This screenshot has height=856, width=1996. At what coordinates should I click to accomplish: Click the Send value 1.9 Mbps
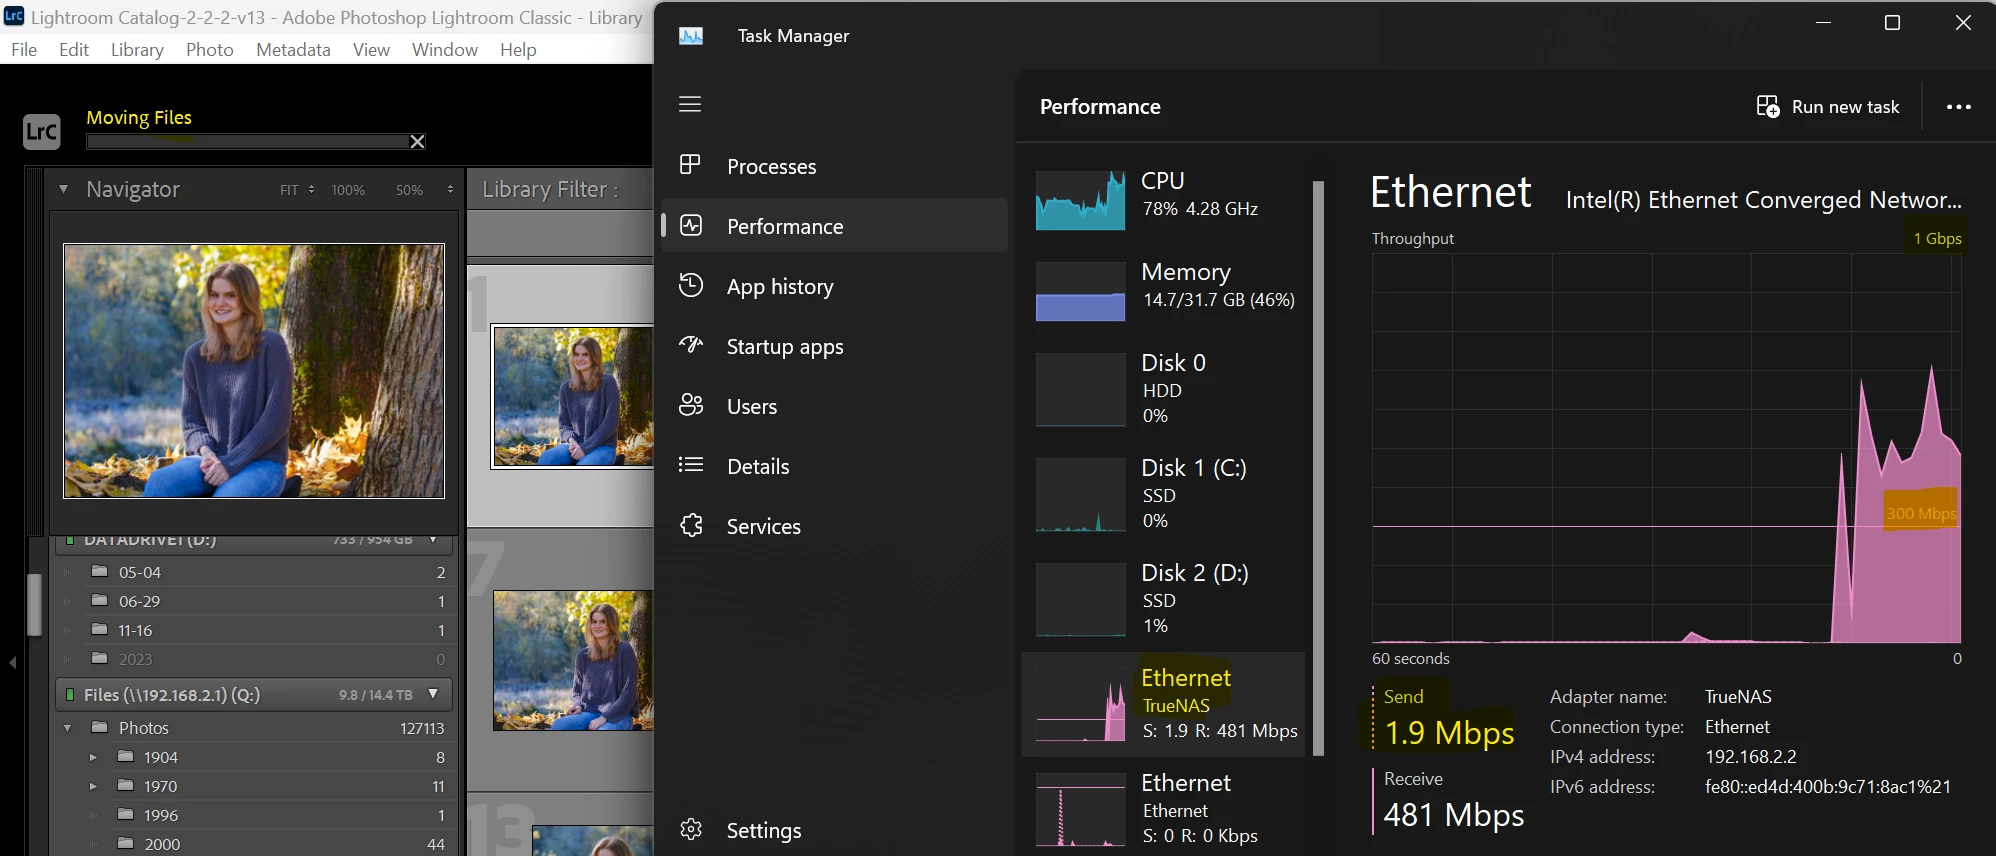coord(1449,733)
